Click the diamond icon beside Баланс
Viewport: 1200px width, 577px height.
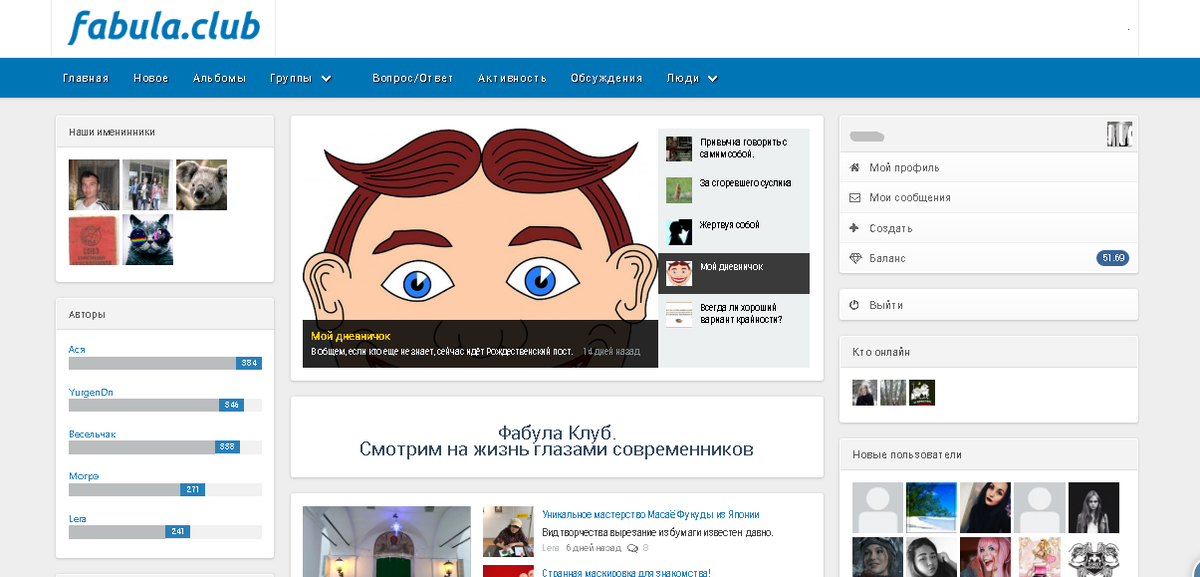[x=854, y=258]
